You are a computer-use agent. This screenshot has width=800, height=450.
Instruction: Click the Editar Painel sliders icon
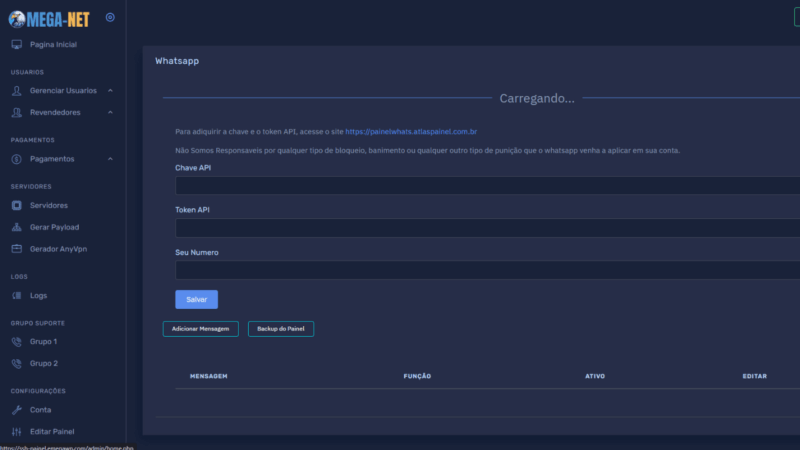click(x=17, y=432)
